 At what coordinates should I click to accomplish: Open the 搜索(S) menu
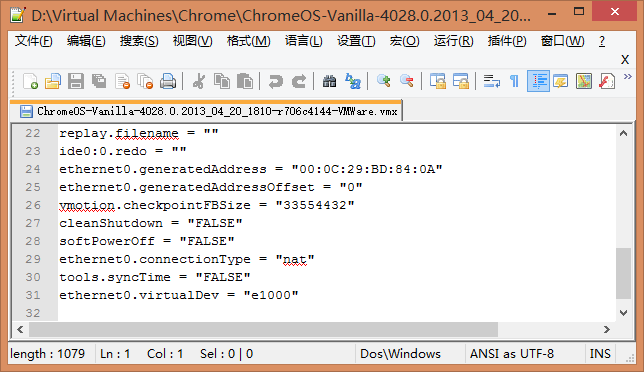click(139, 41)
